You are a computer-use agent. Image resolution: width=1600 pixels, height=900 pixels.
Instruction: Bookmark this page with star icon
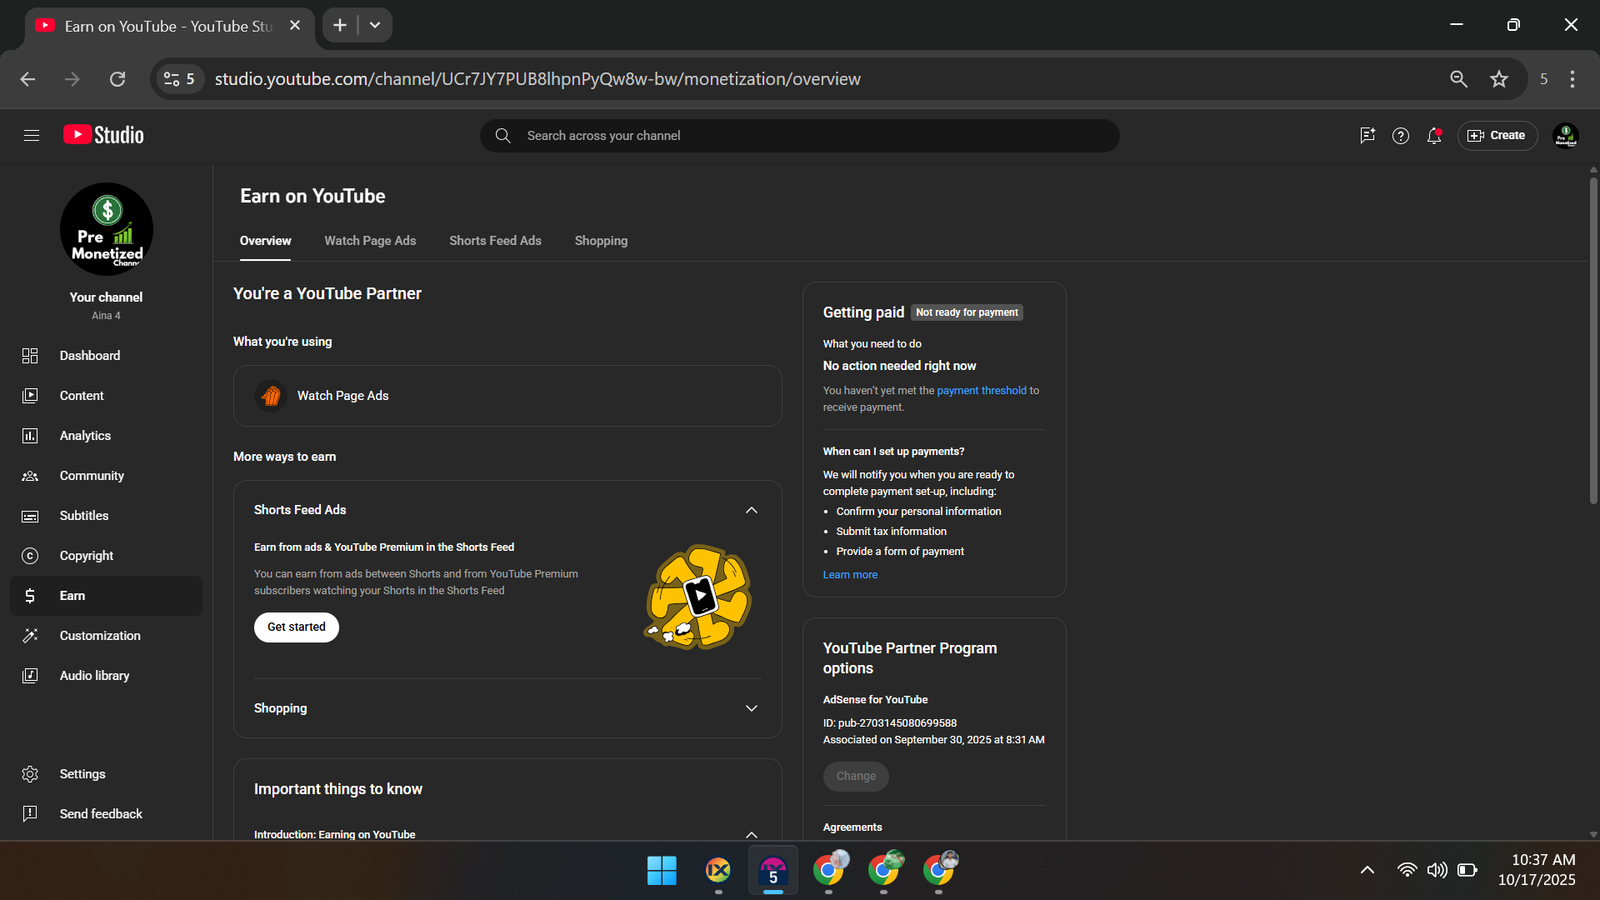(1498, 79)
